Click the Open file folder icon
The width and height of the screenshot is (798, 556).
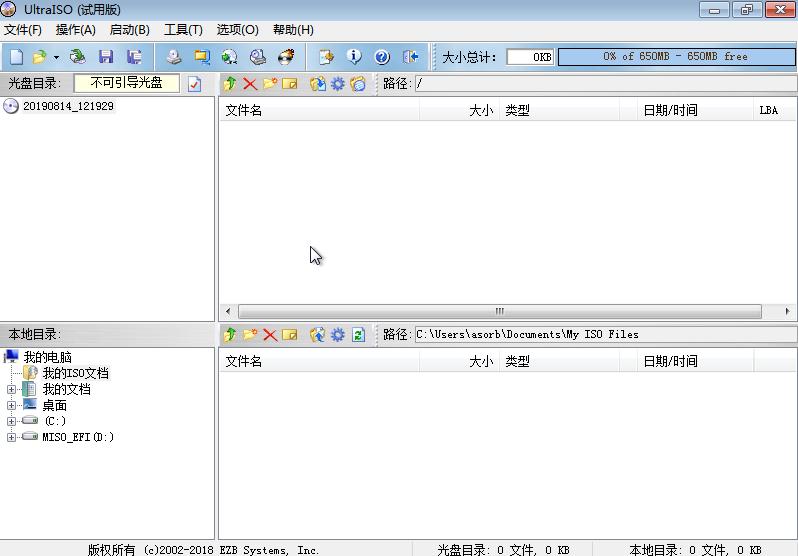(x=39, y=57)
